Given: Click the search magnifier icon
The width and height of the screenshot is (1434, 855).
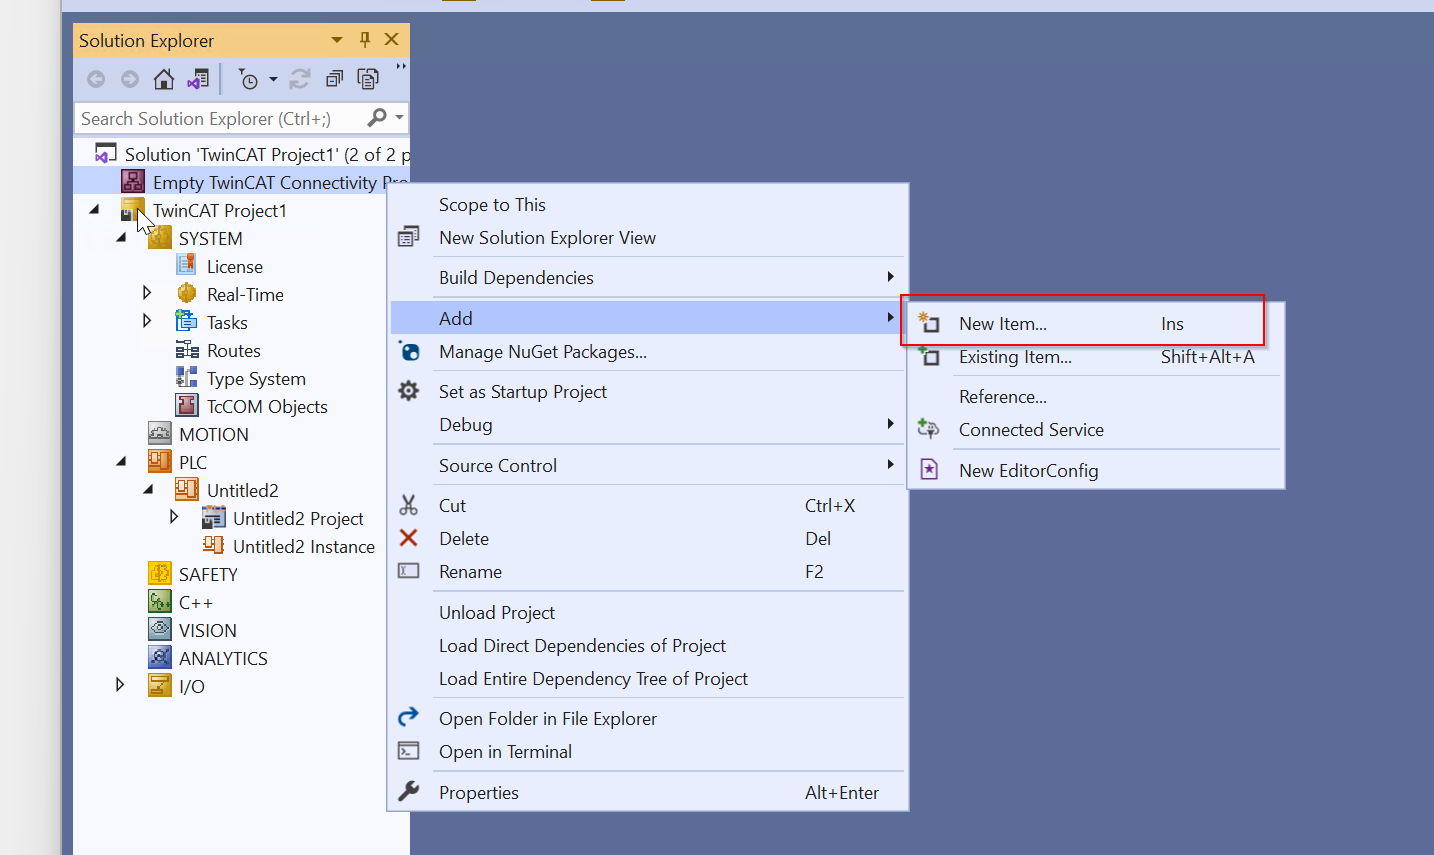Looking at the screenshot, I should click(x=377, y=118).
